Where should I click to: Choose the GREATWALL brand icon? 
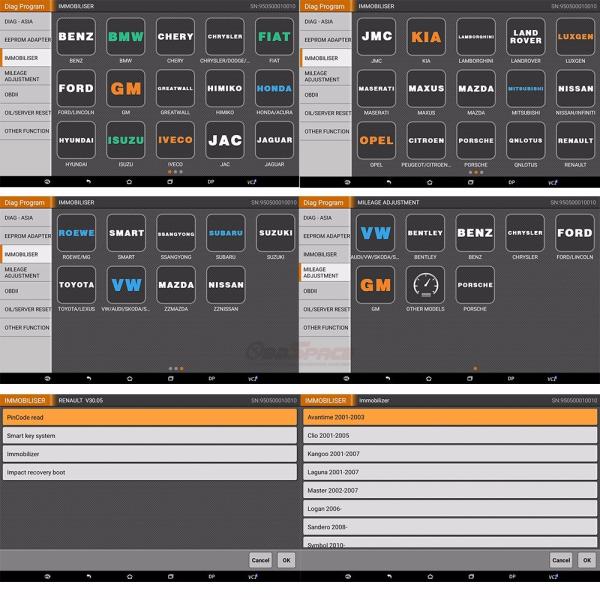tap(175, 88)
